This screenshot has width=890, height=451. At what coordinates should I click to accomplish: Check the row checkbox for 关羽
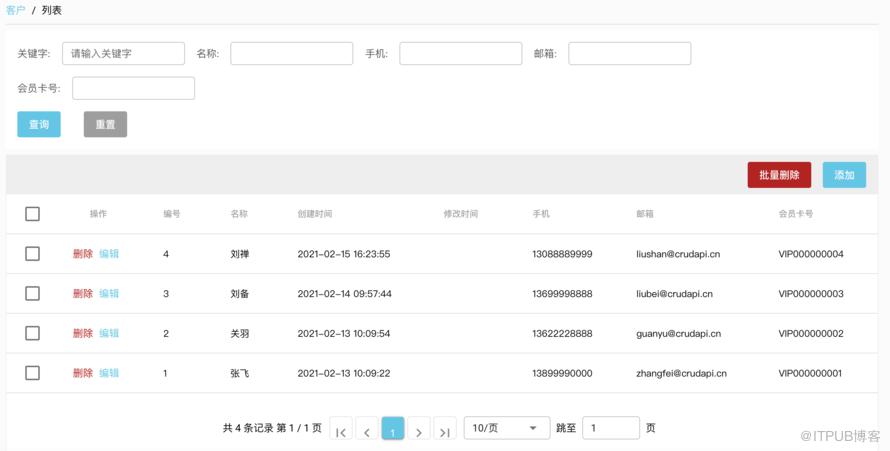[32, 333]
